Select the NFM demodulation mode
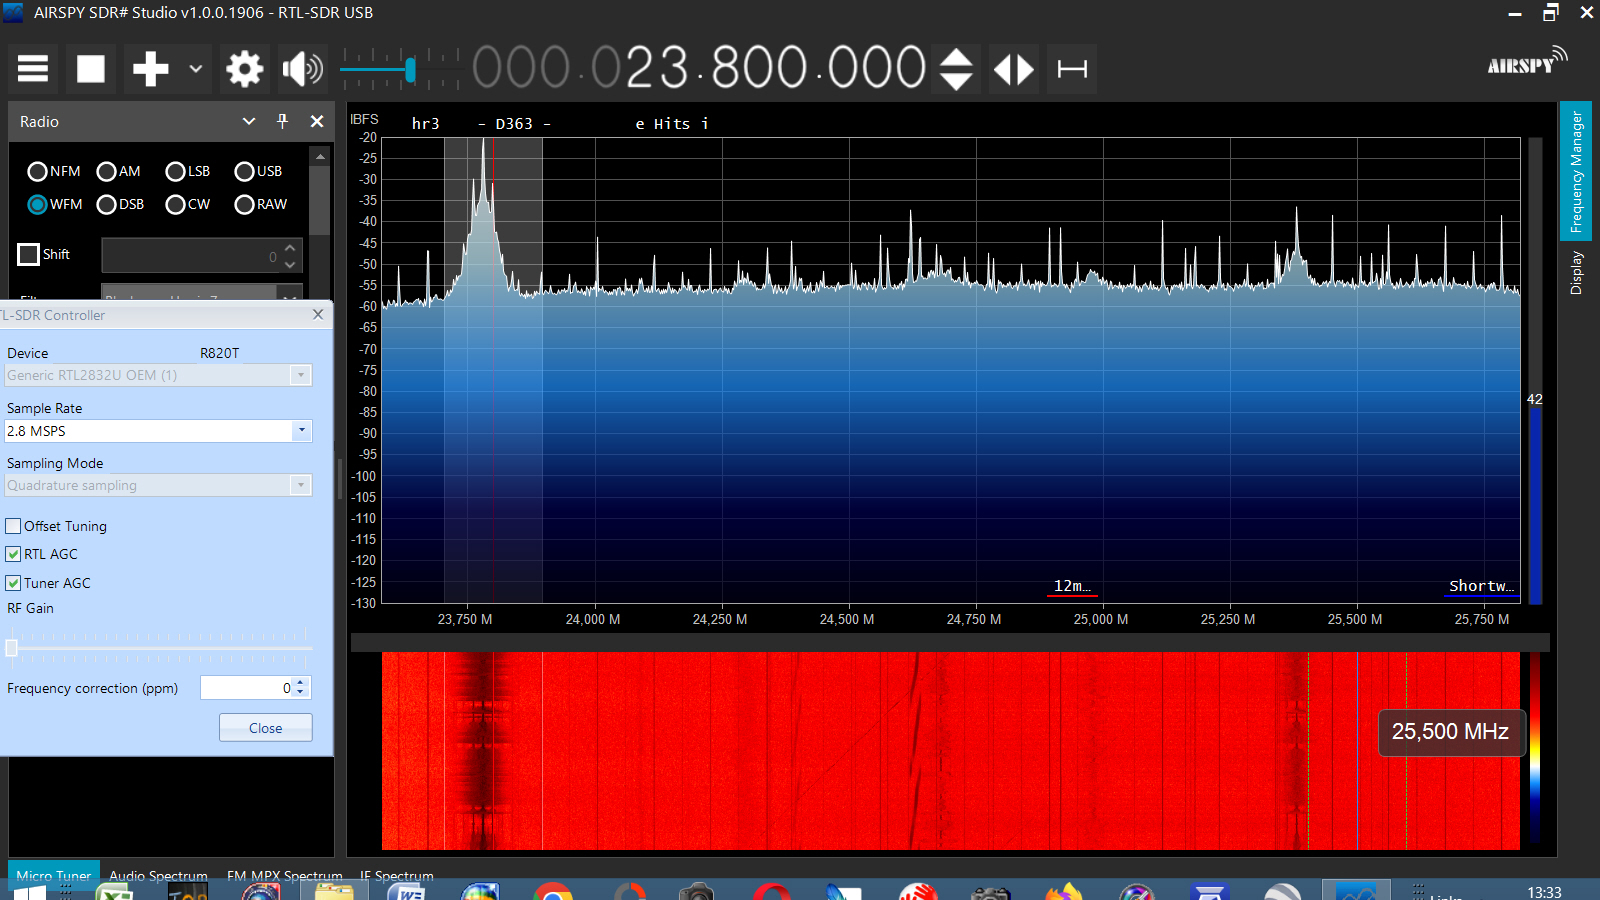Screen dimensions: 1600x900 38,171
